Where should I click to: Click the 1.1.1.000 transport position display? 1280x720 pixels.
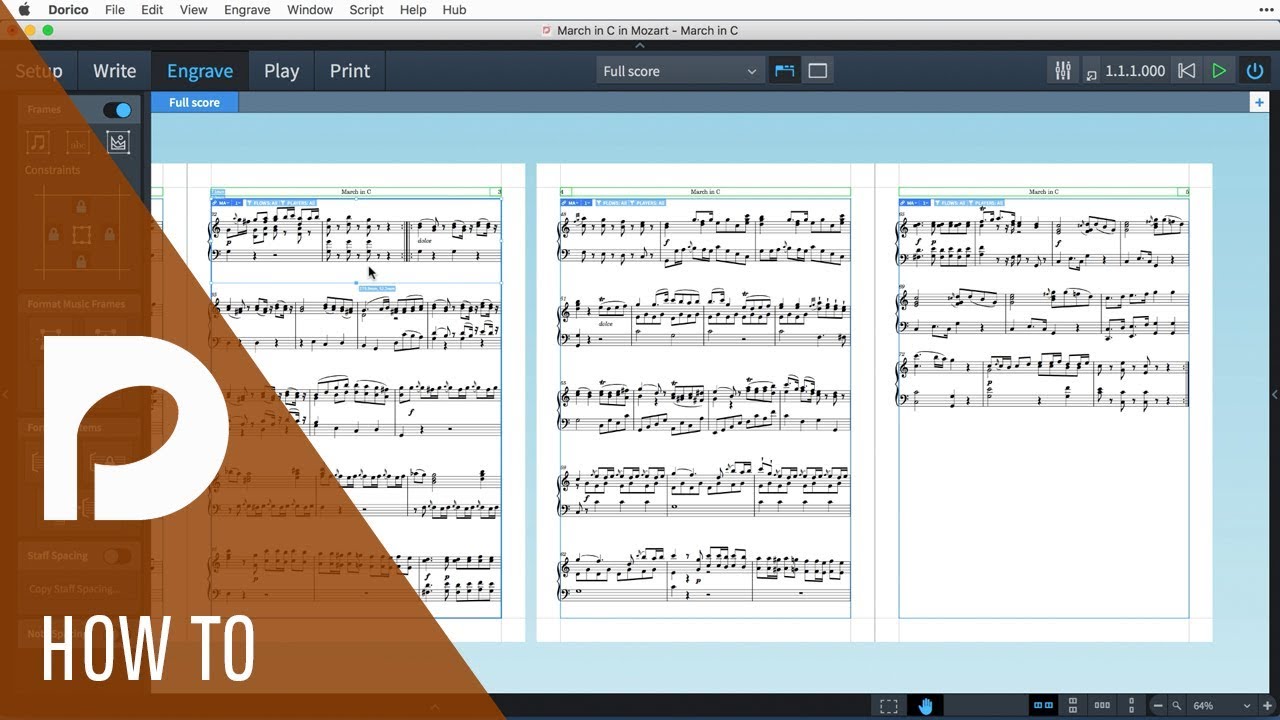[1135, 71]
